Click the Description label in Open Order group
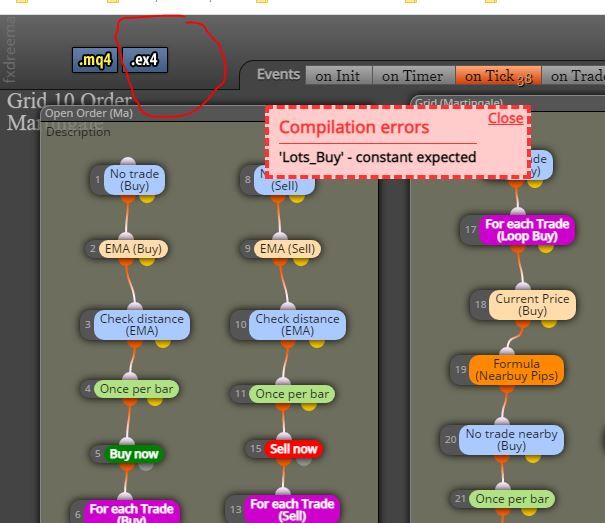605x523 pixels. point(78,132)
